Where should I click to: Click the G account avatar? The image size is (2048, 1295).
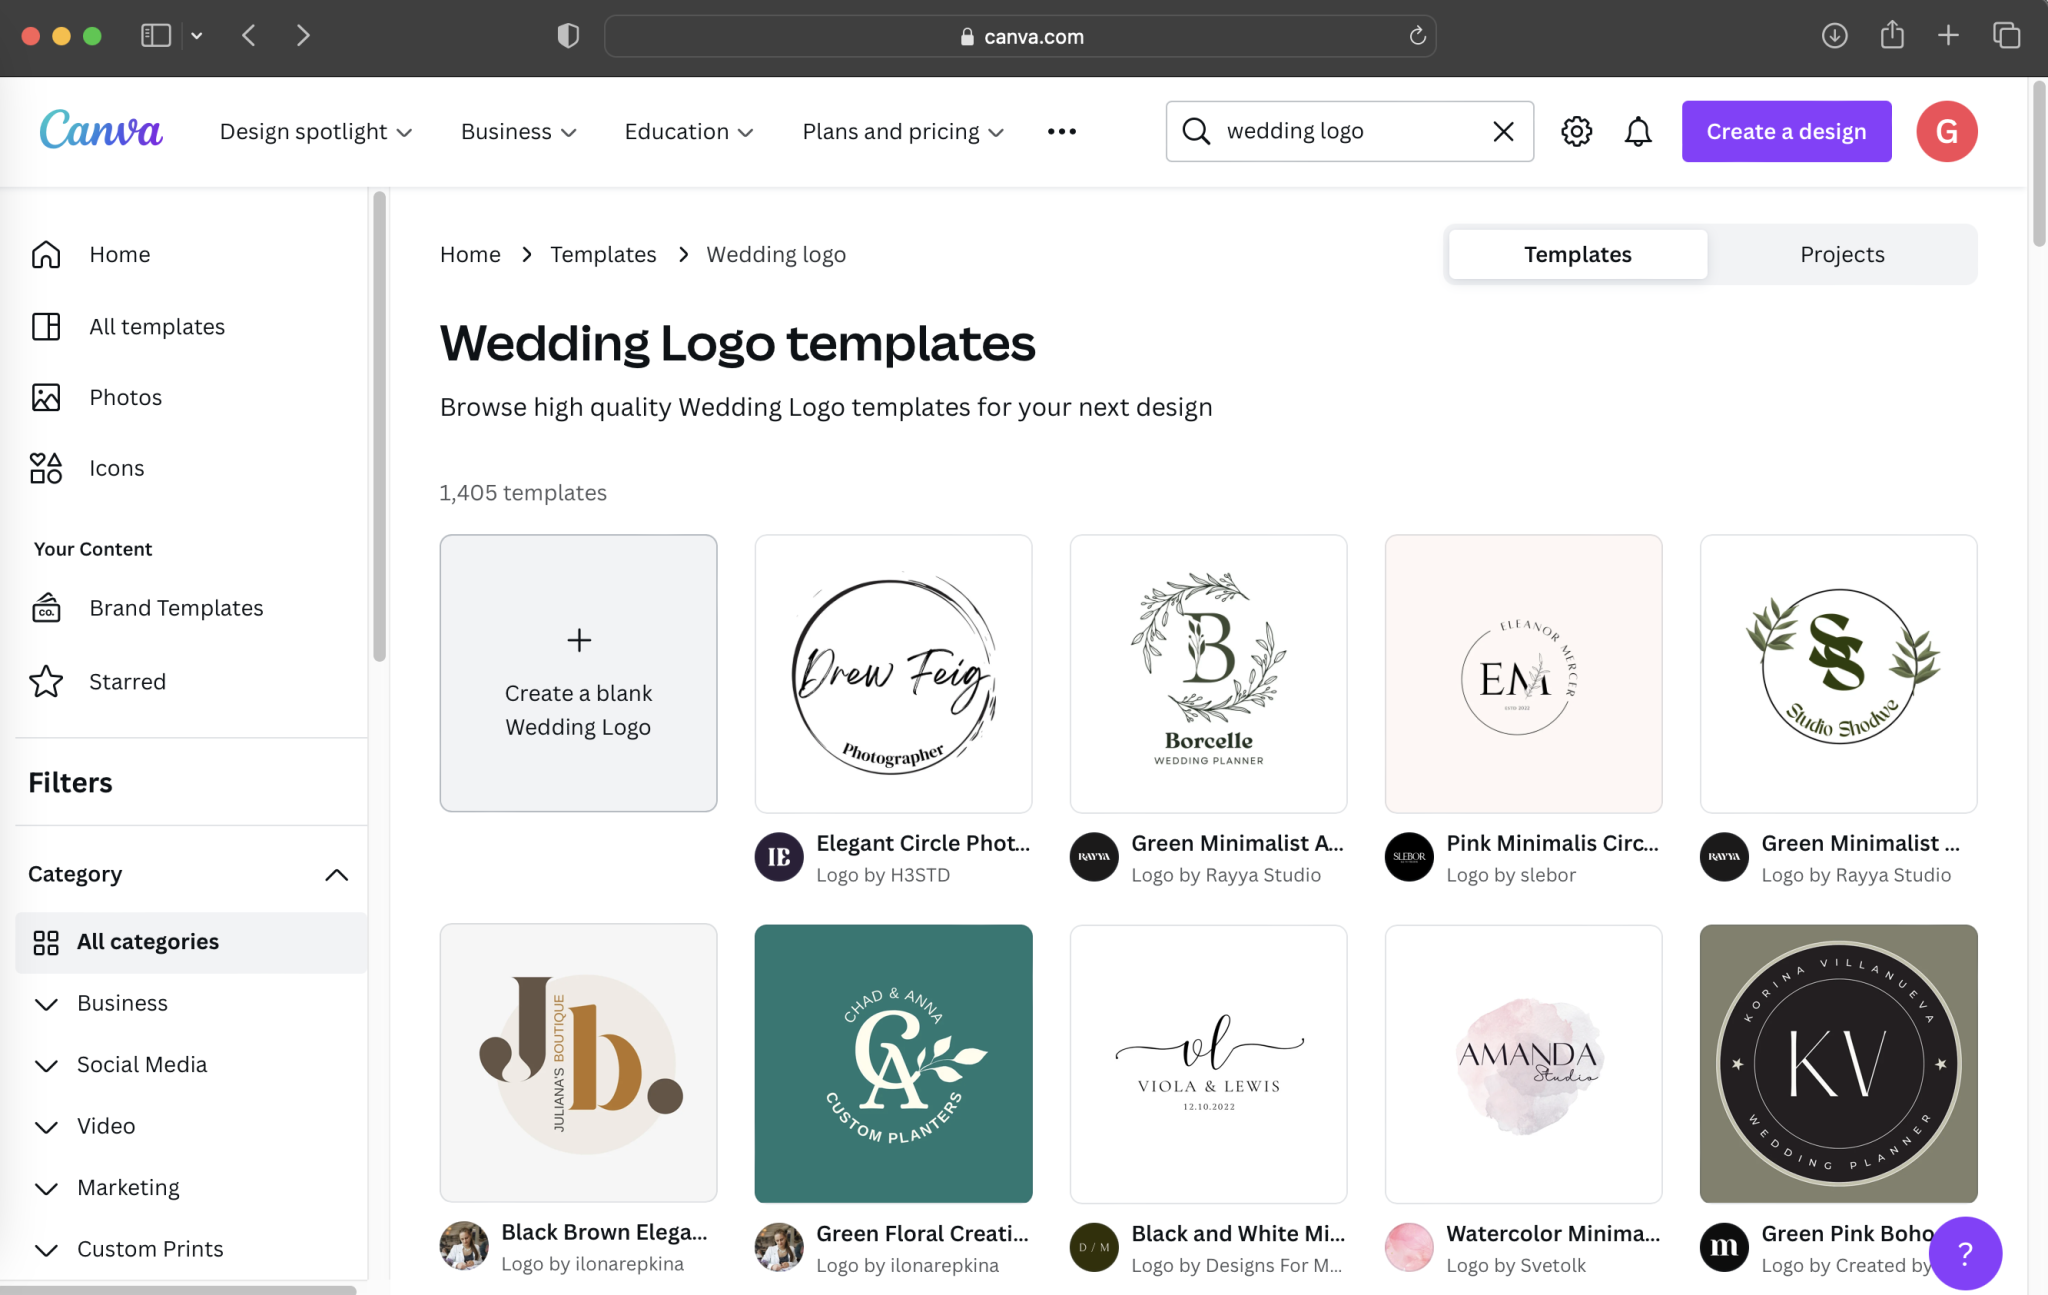[1946, 131]
